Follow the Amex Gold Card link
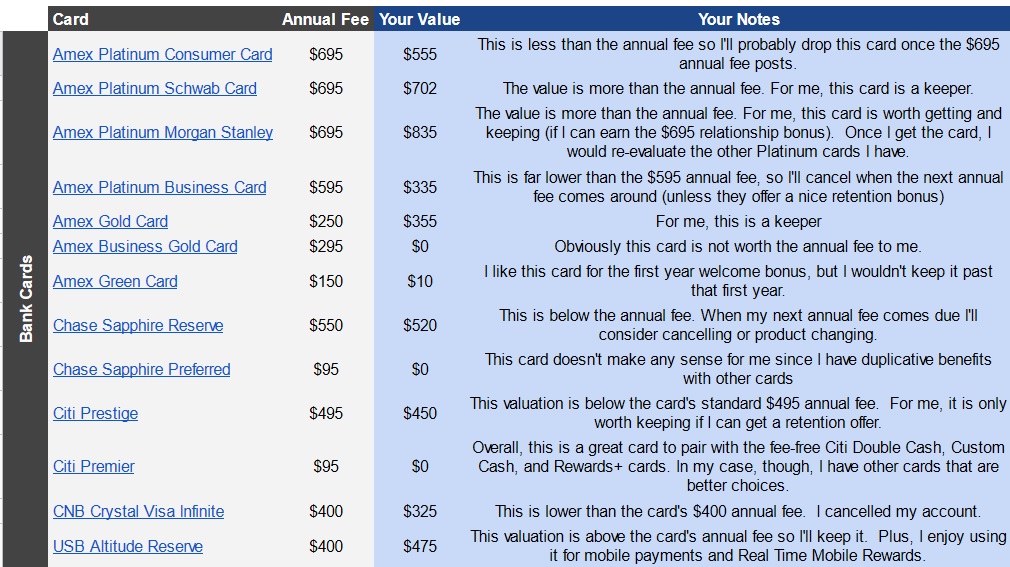Viewport: 1010px width, 567px height. pos(110,221)
